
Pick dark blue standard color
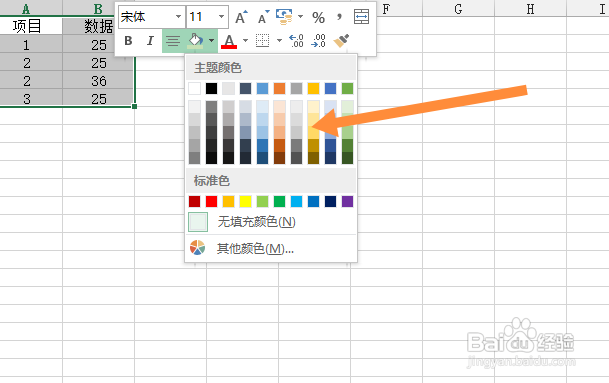click(x=331, y=202)
